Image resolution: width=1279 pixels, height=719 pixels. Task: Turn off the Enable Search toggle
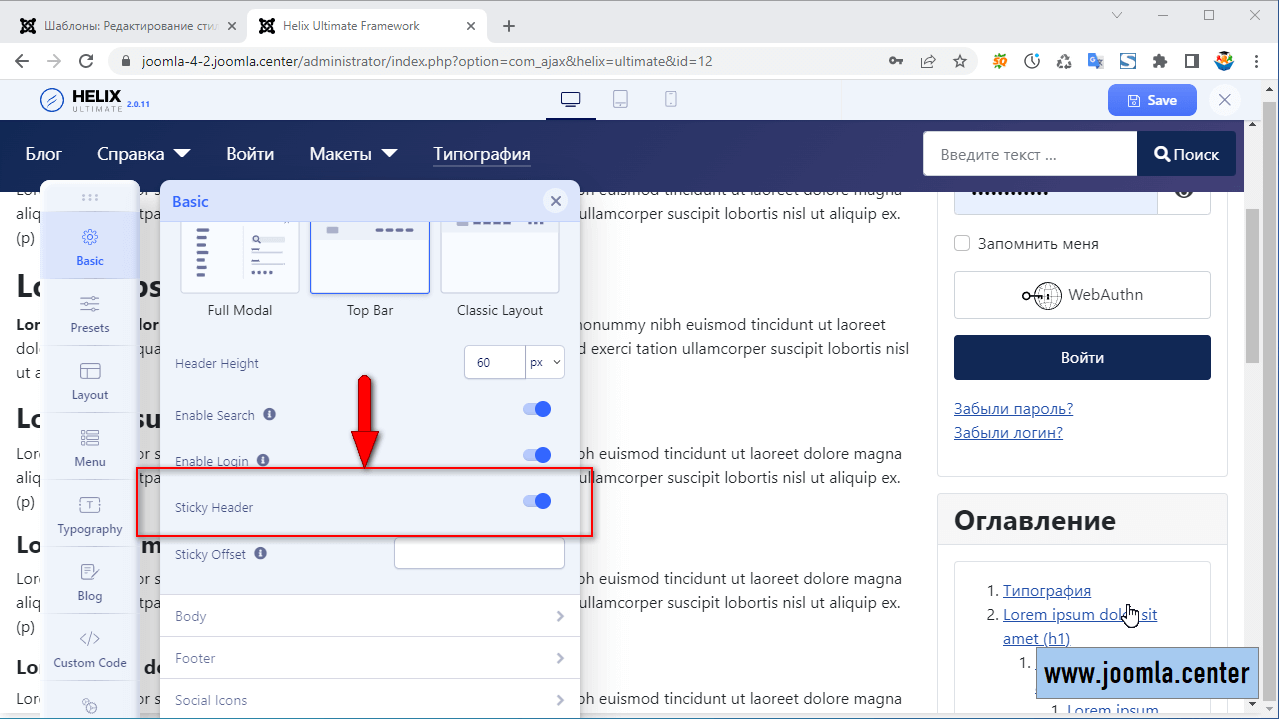click(538, 409)
